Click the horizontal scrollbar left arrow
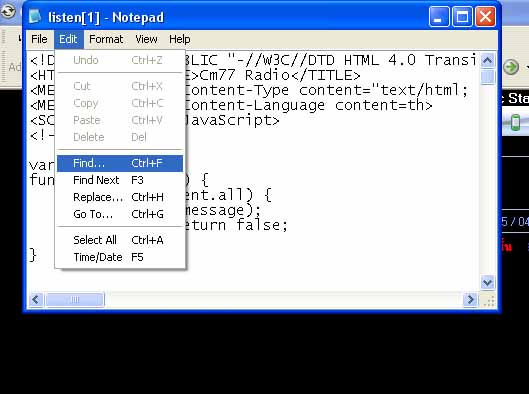This screenshot has height=394, width=529. (36, 300)
